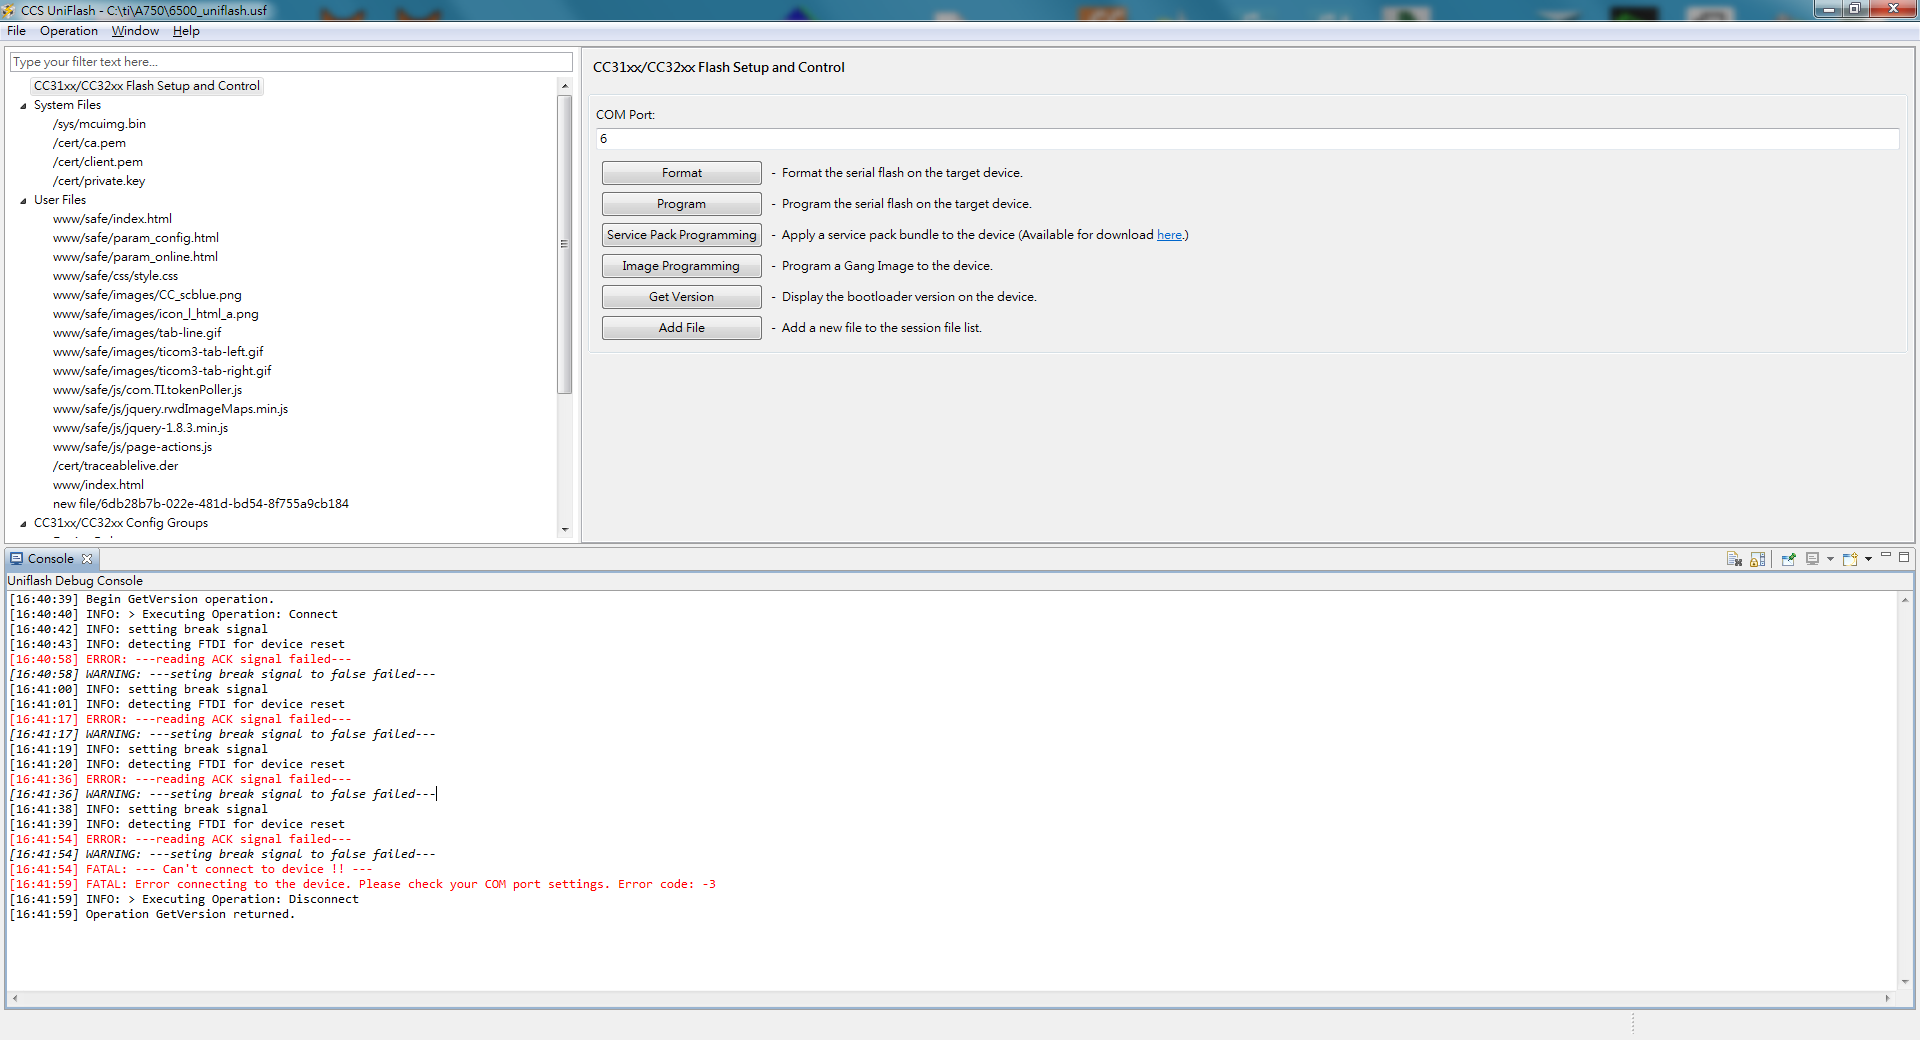
Task: Select www/safe/js/jquery-1.8.3.min.js file
Action: click(140, 428)
